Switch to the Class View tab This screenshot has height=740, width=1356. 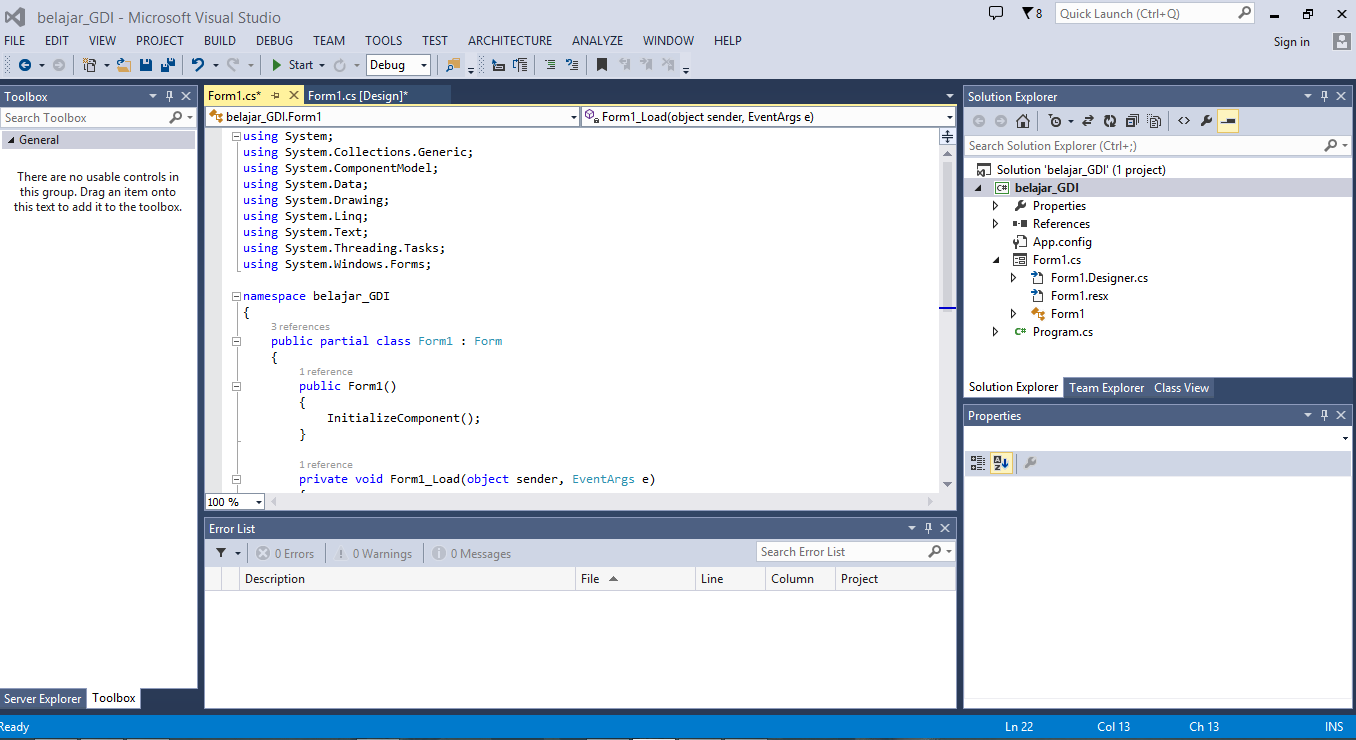coord(1181,388)
